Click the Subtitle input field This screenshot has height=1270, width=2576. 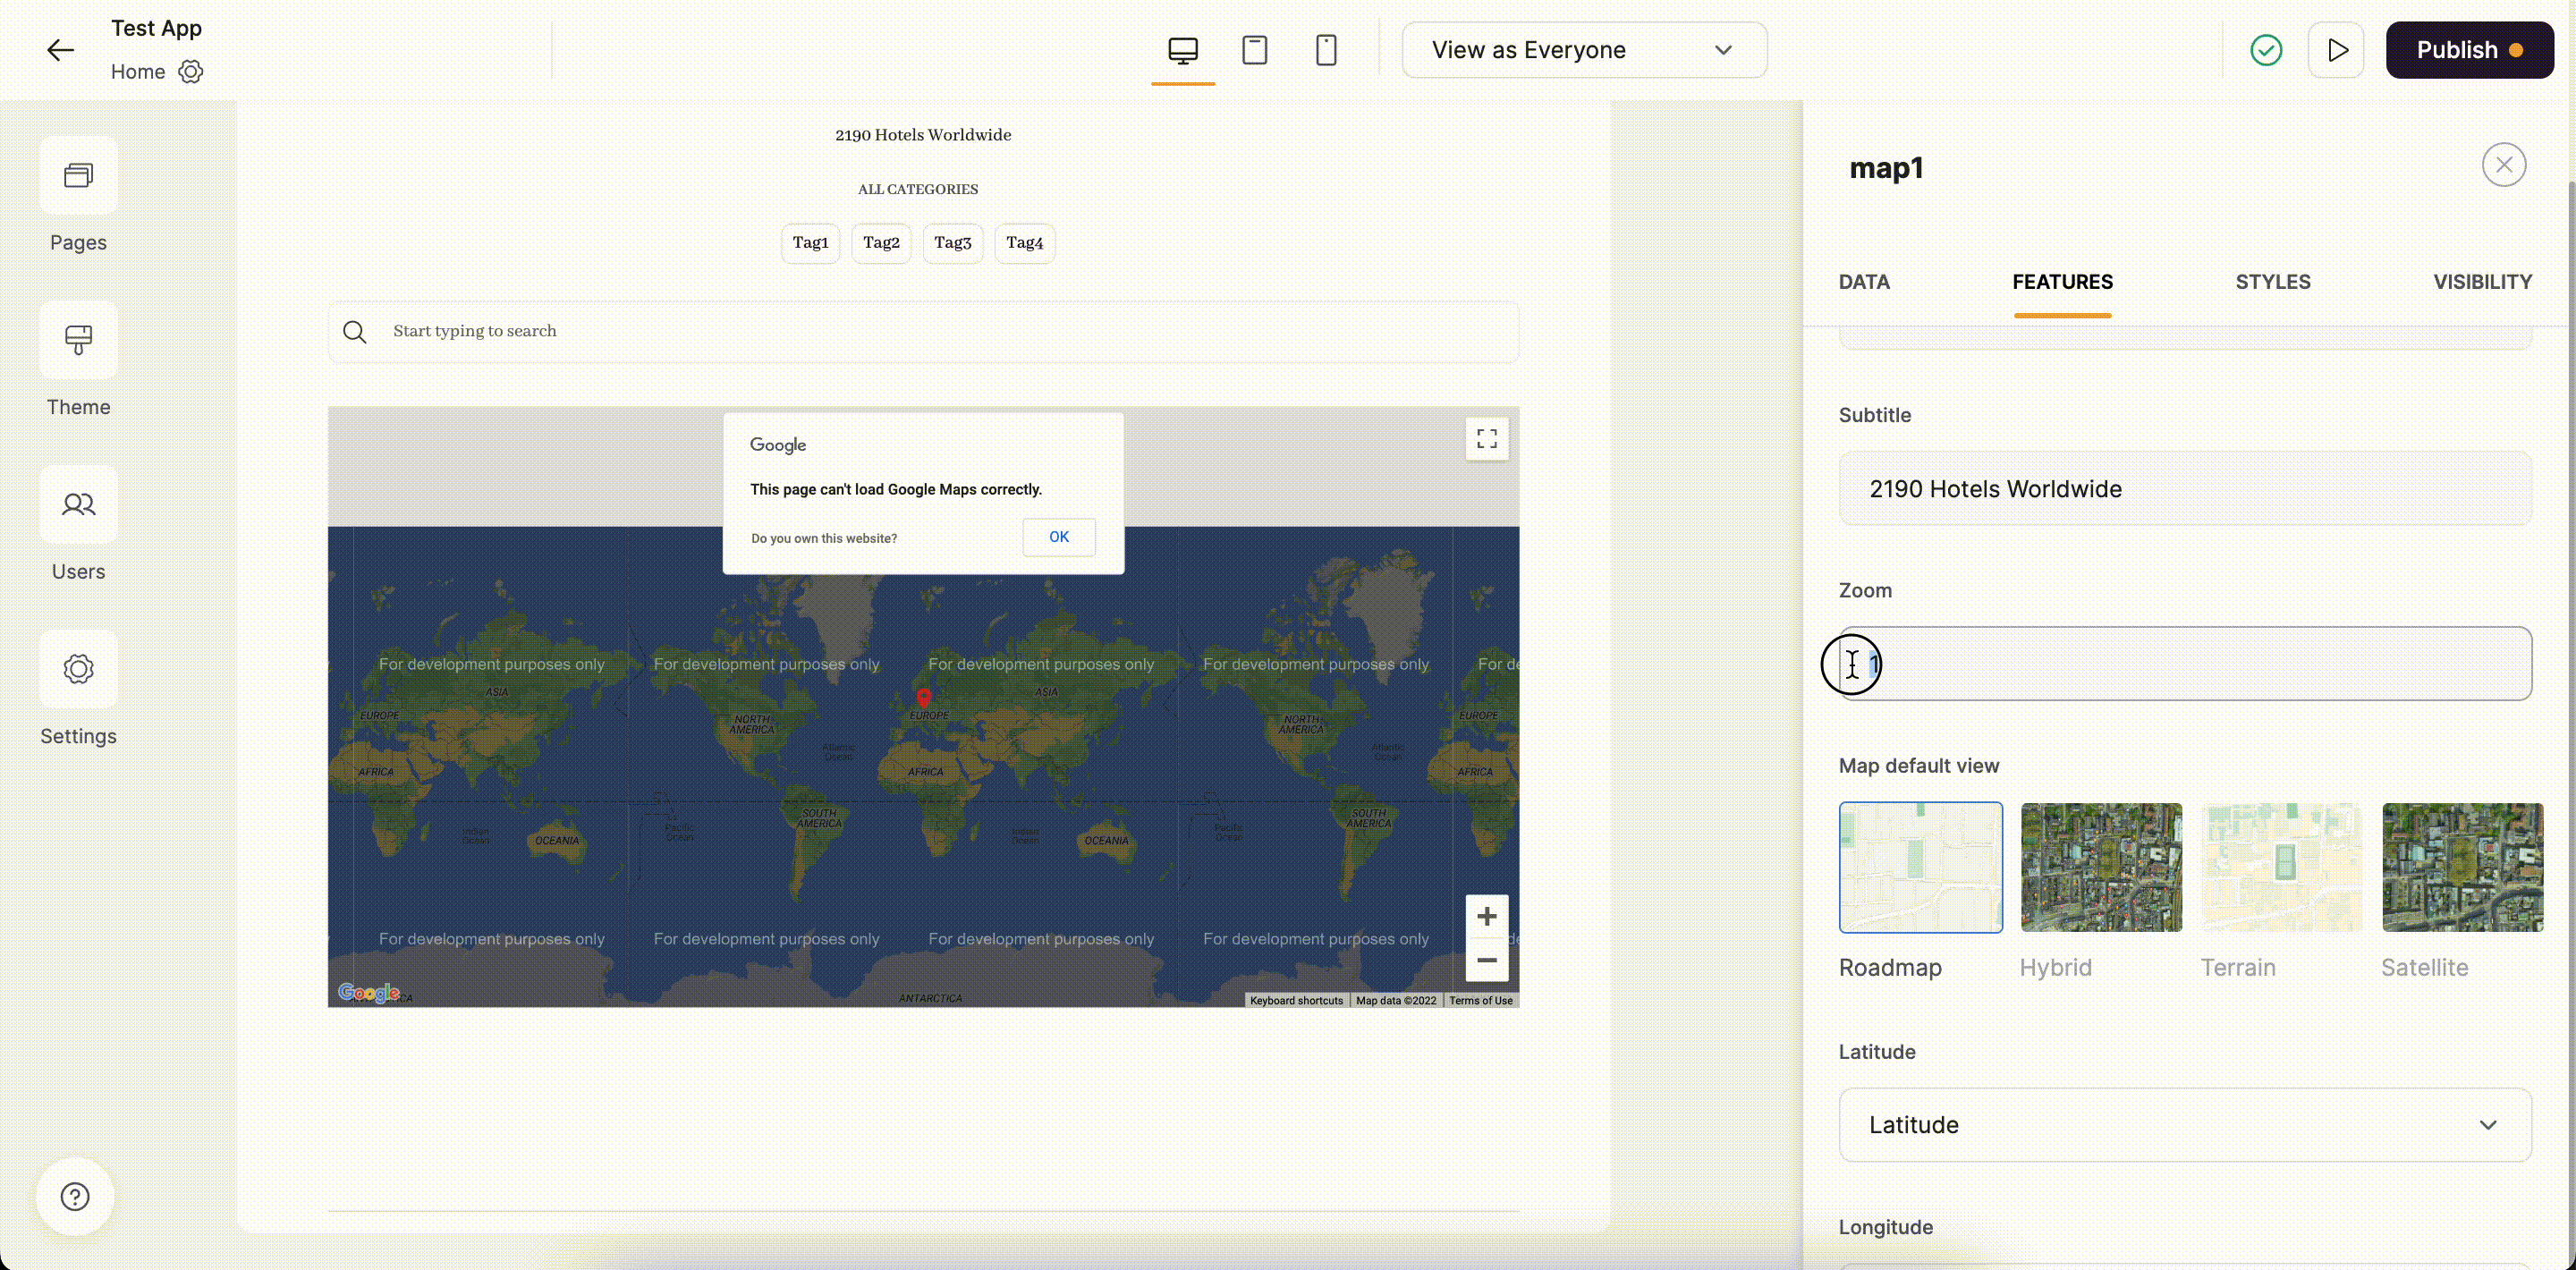(2184, 489)
